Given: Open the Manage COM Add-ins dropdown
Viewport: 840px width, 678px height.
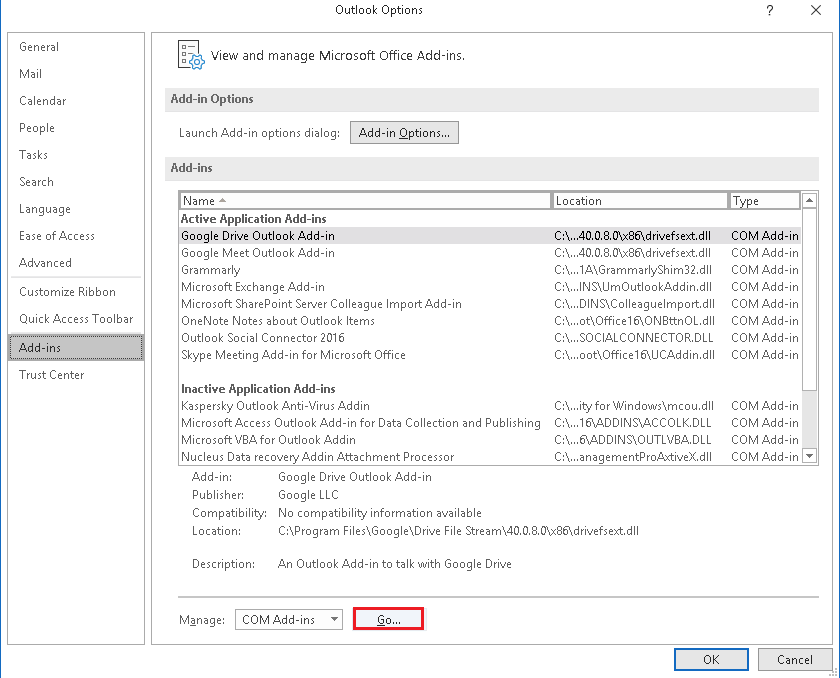Looking at the screenshot, I should (289, 620).
